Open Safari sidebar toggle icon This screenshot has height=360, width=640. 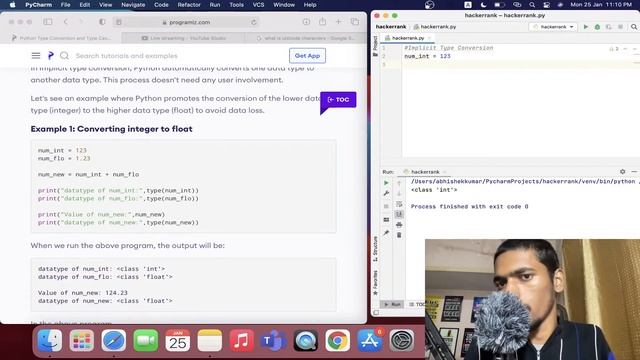(x=48, y=22)
